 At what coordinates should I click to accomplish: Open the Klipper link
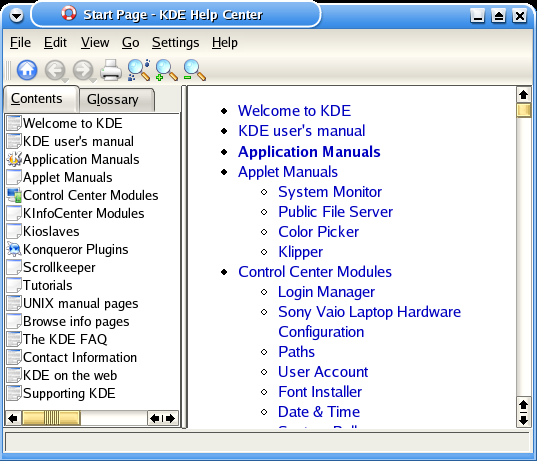(300, 252)
